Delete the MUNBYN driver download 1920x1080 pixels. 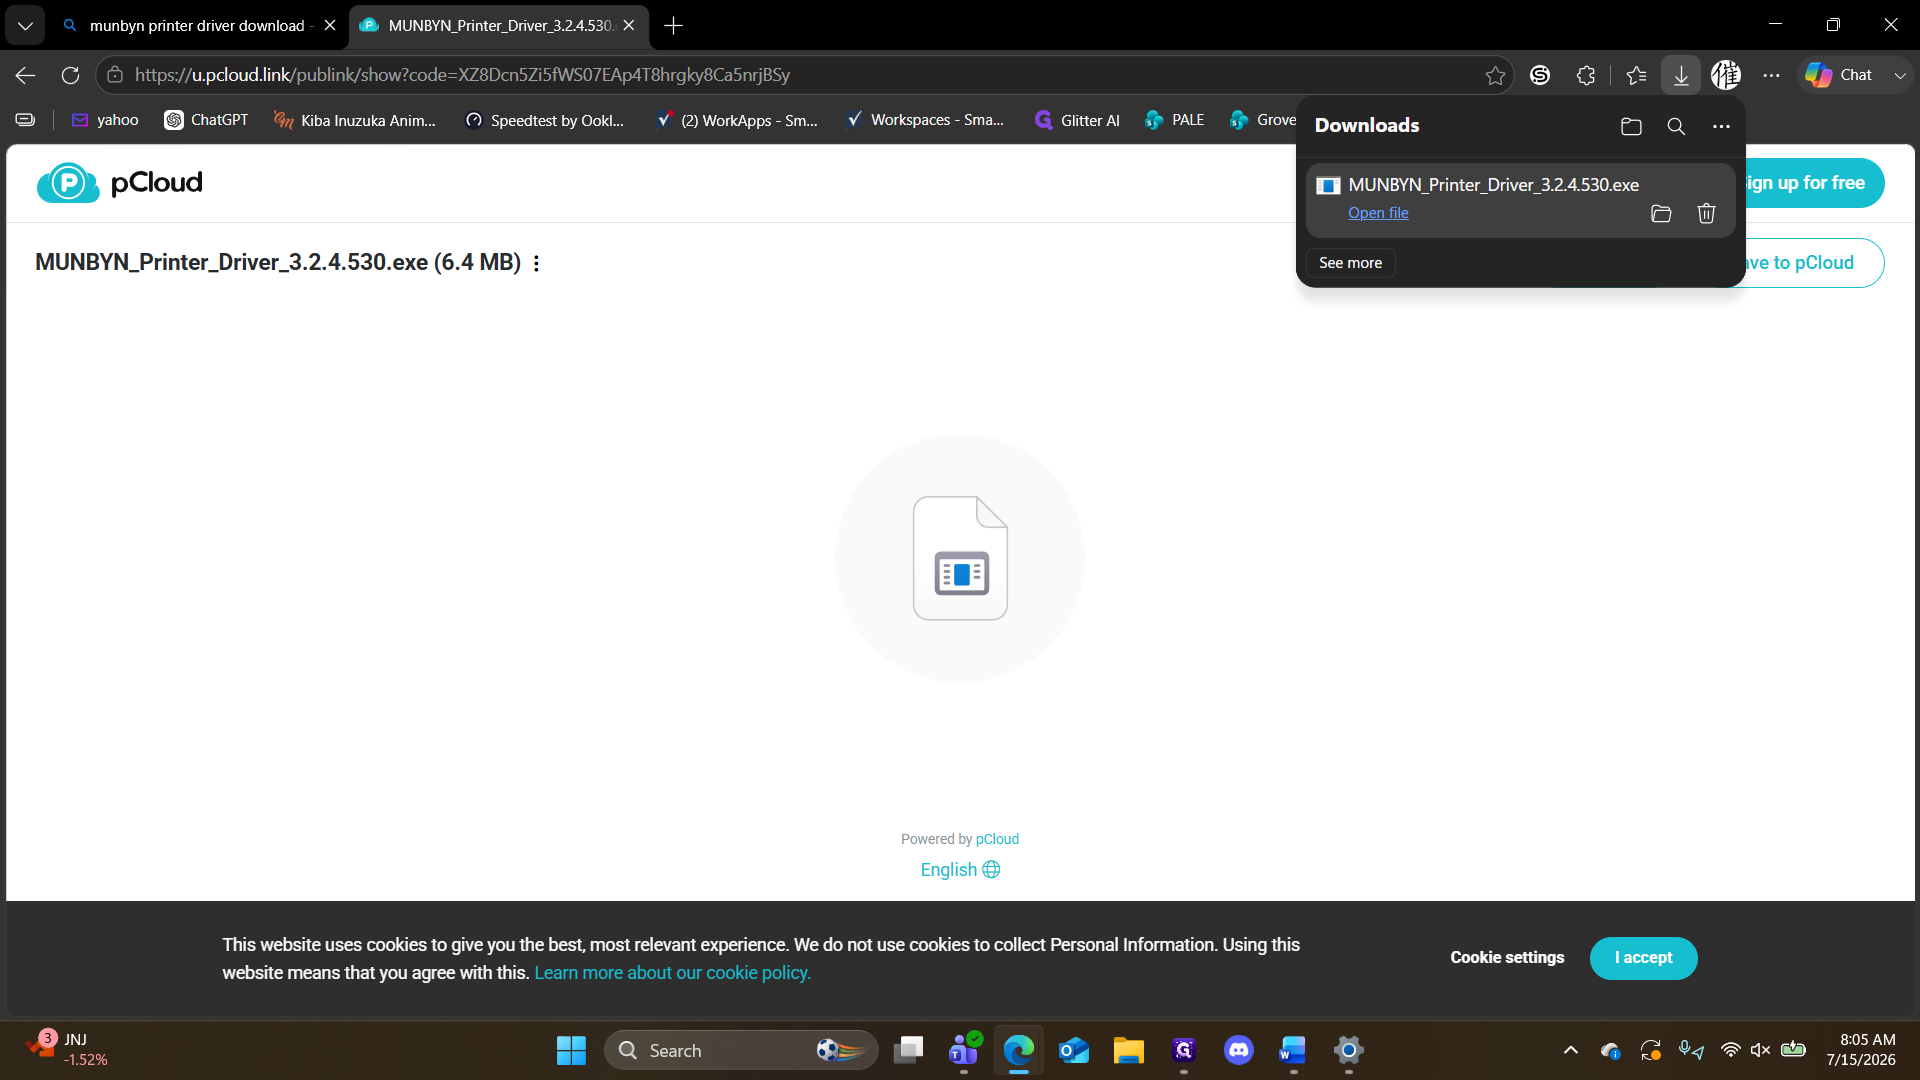point(1707,214)
